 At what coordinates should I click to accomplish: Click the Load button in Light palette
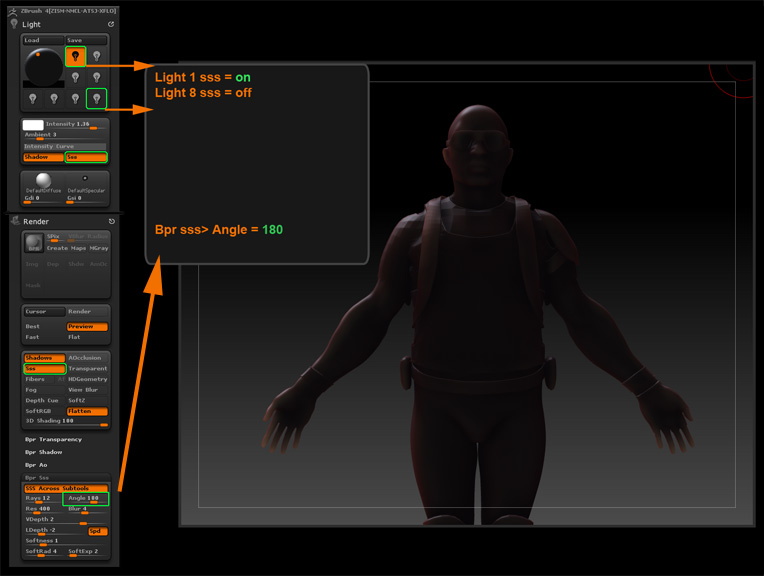click(x=43, y=40)
